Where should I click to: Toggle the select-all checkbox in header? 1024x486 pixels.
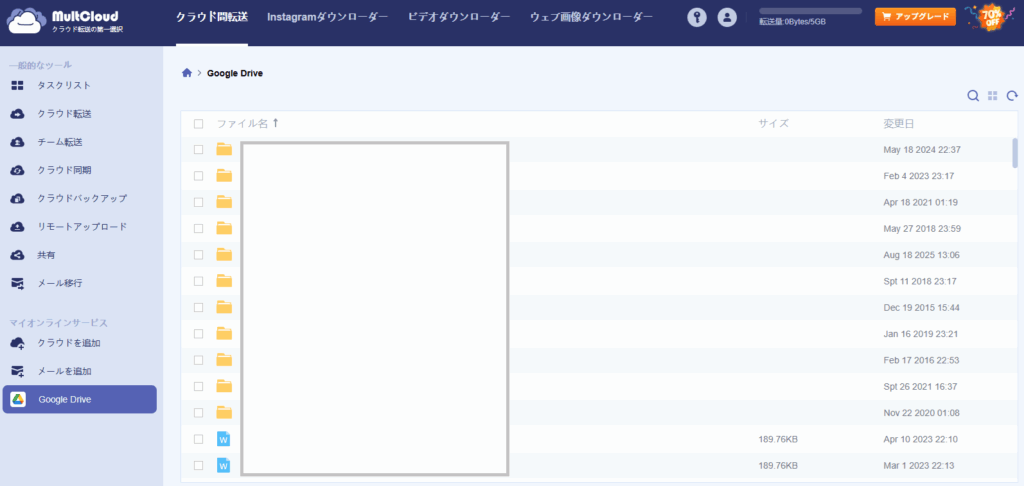198,124
